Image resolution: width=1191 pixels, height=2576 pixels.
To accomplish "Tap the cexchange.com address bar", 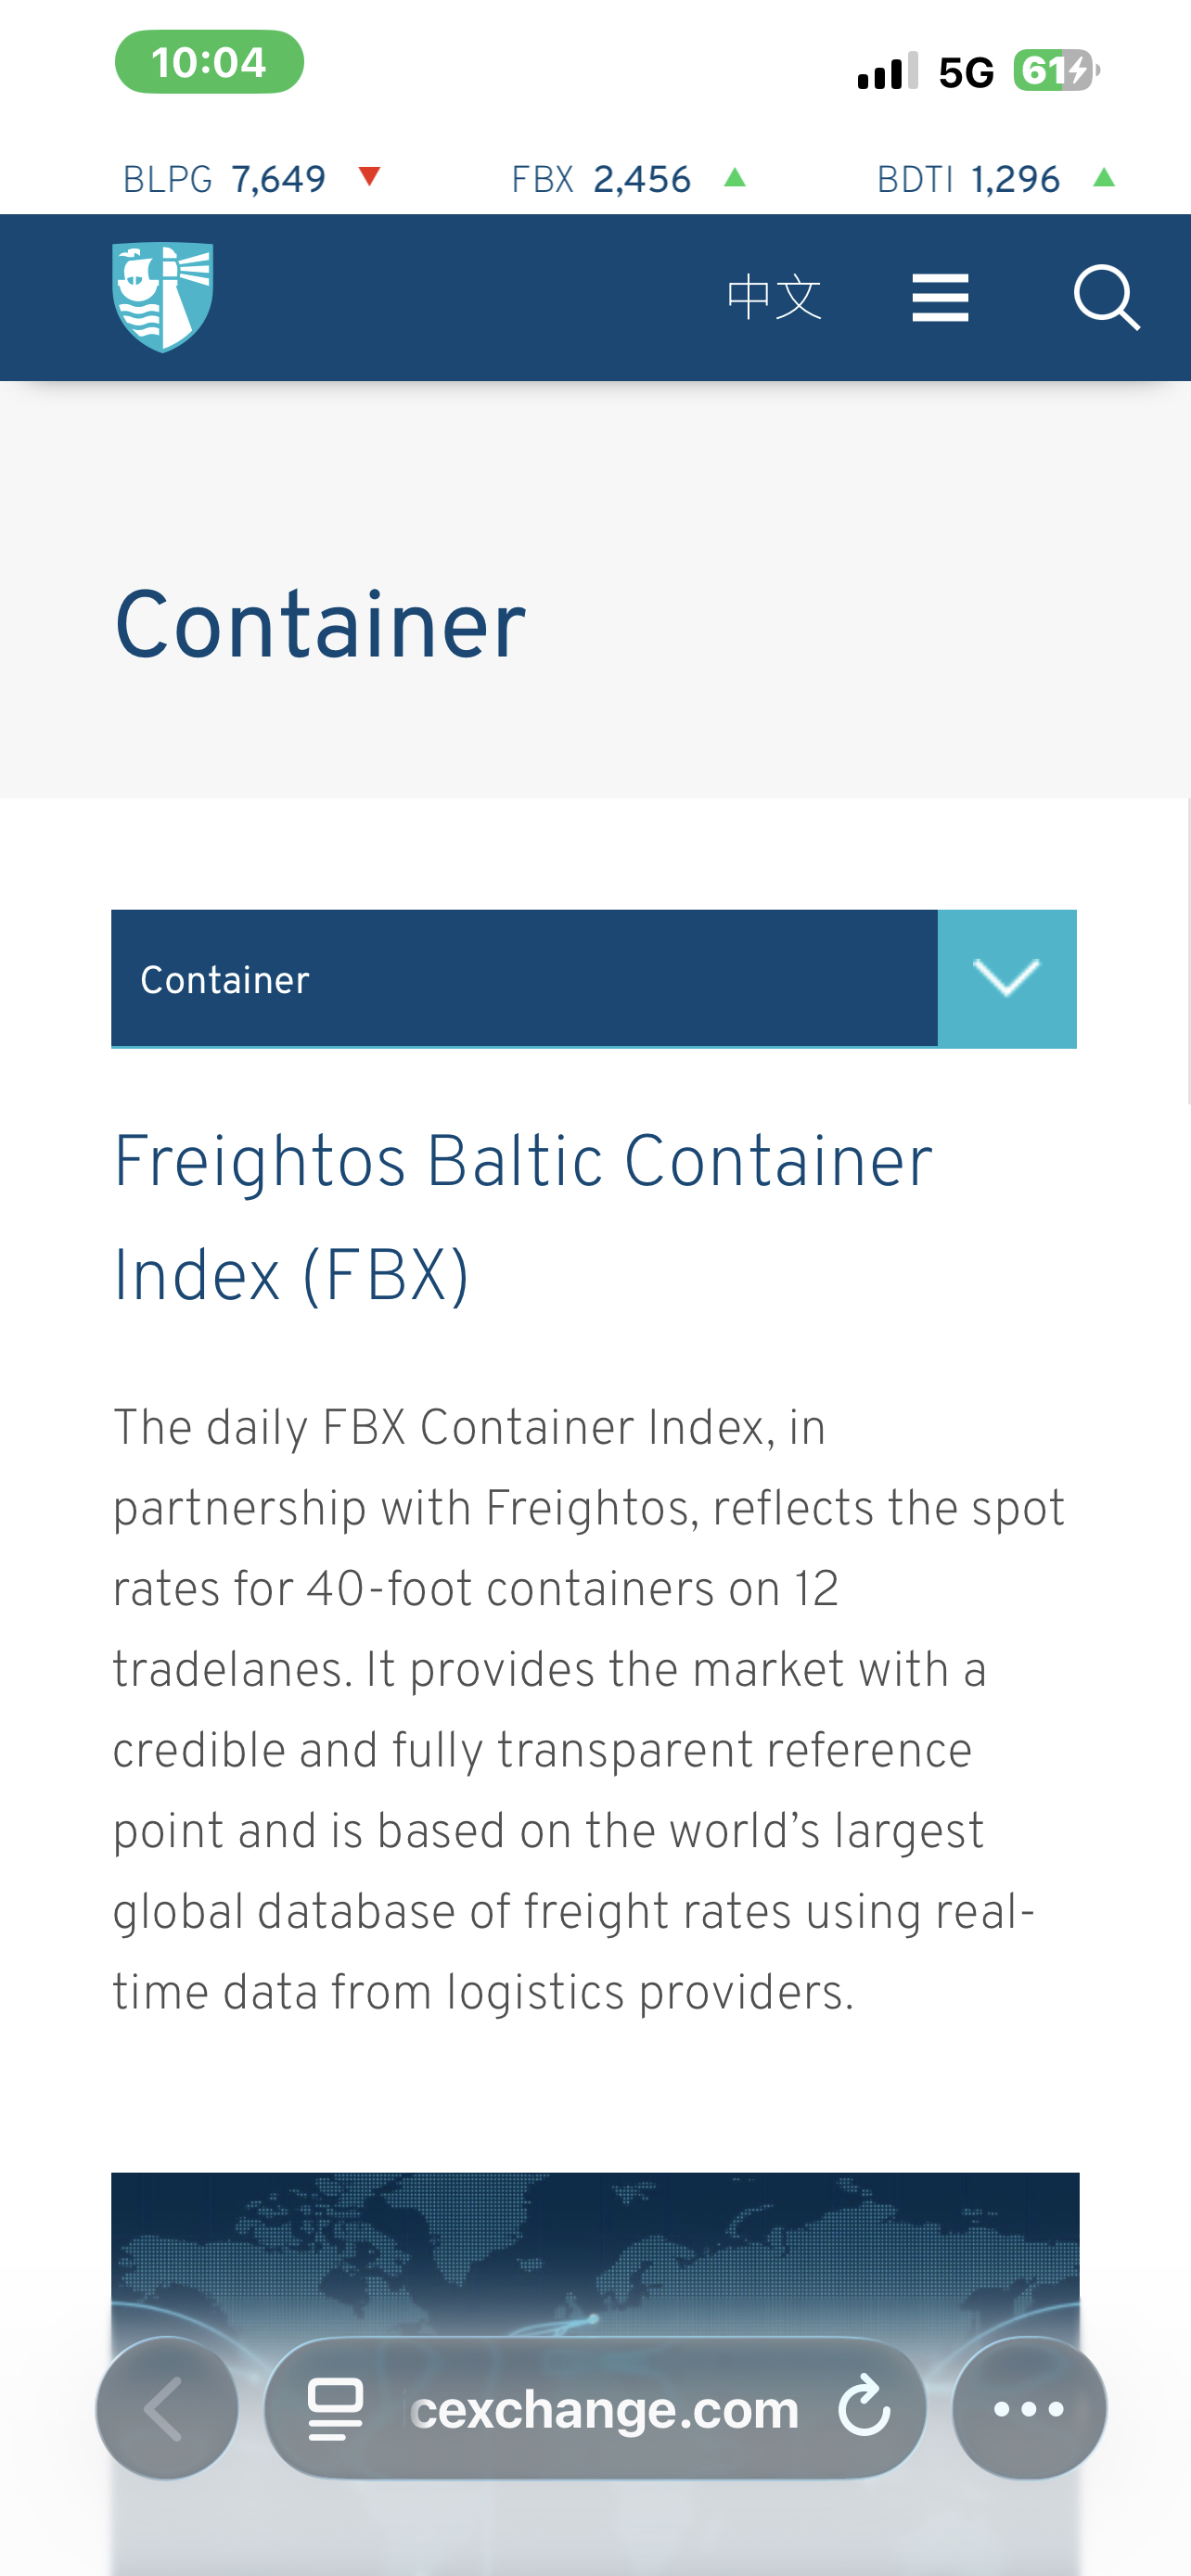I will [x=595, y=2408].
